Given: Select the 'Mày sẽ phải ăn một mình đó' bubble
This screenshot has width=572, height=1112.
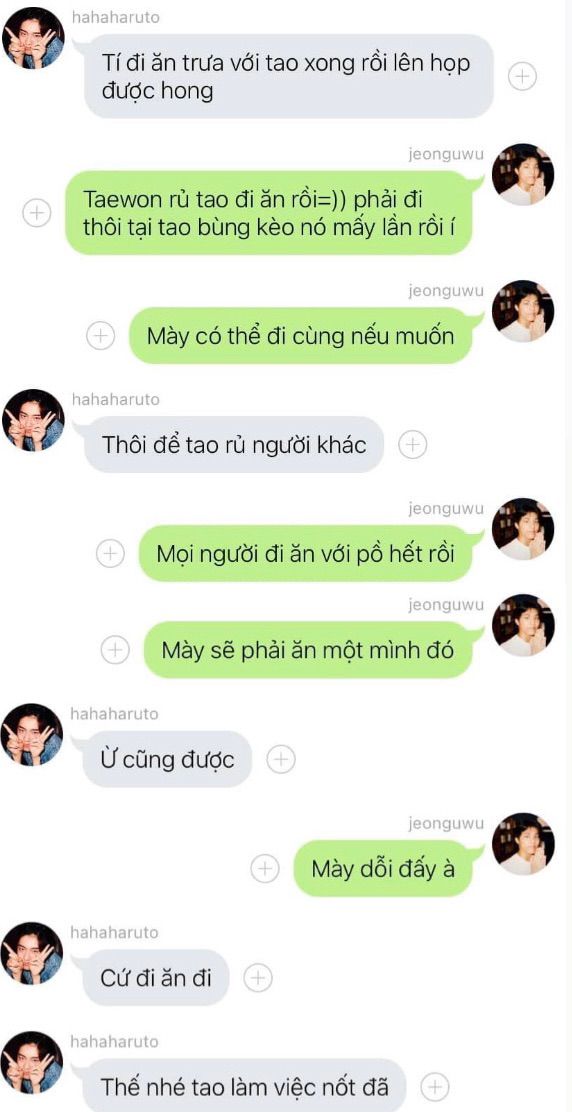Looking at the screenshot, I should point(308,650).
